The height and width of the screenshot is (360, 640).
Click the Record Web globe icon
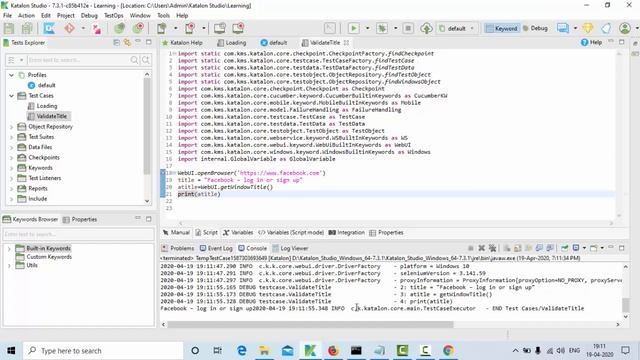(x=138, y=28)
